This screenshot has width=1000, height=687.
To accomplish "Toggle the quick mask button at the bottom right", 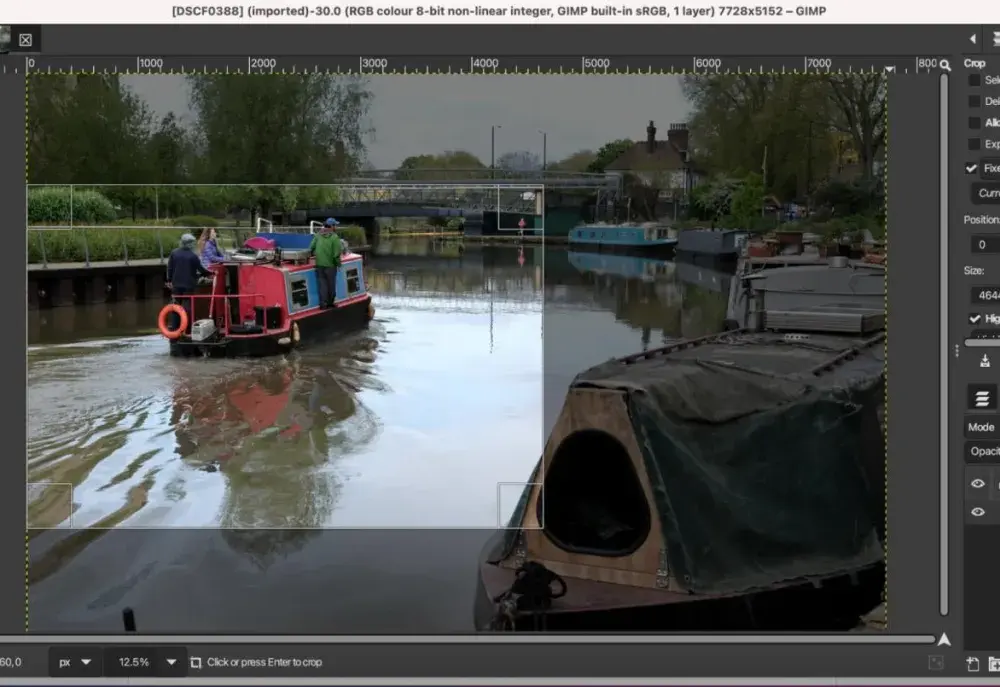I will click(x=936, y=663).
